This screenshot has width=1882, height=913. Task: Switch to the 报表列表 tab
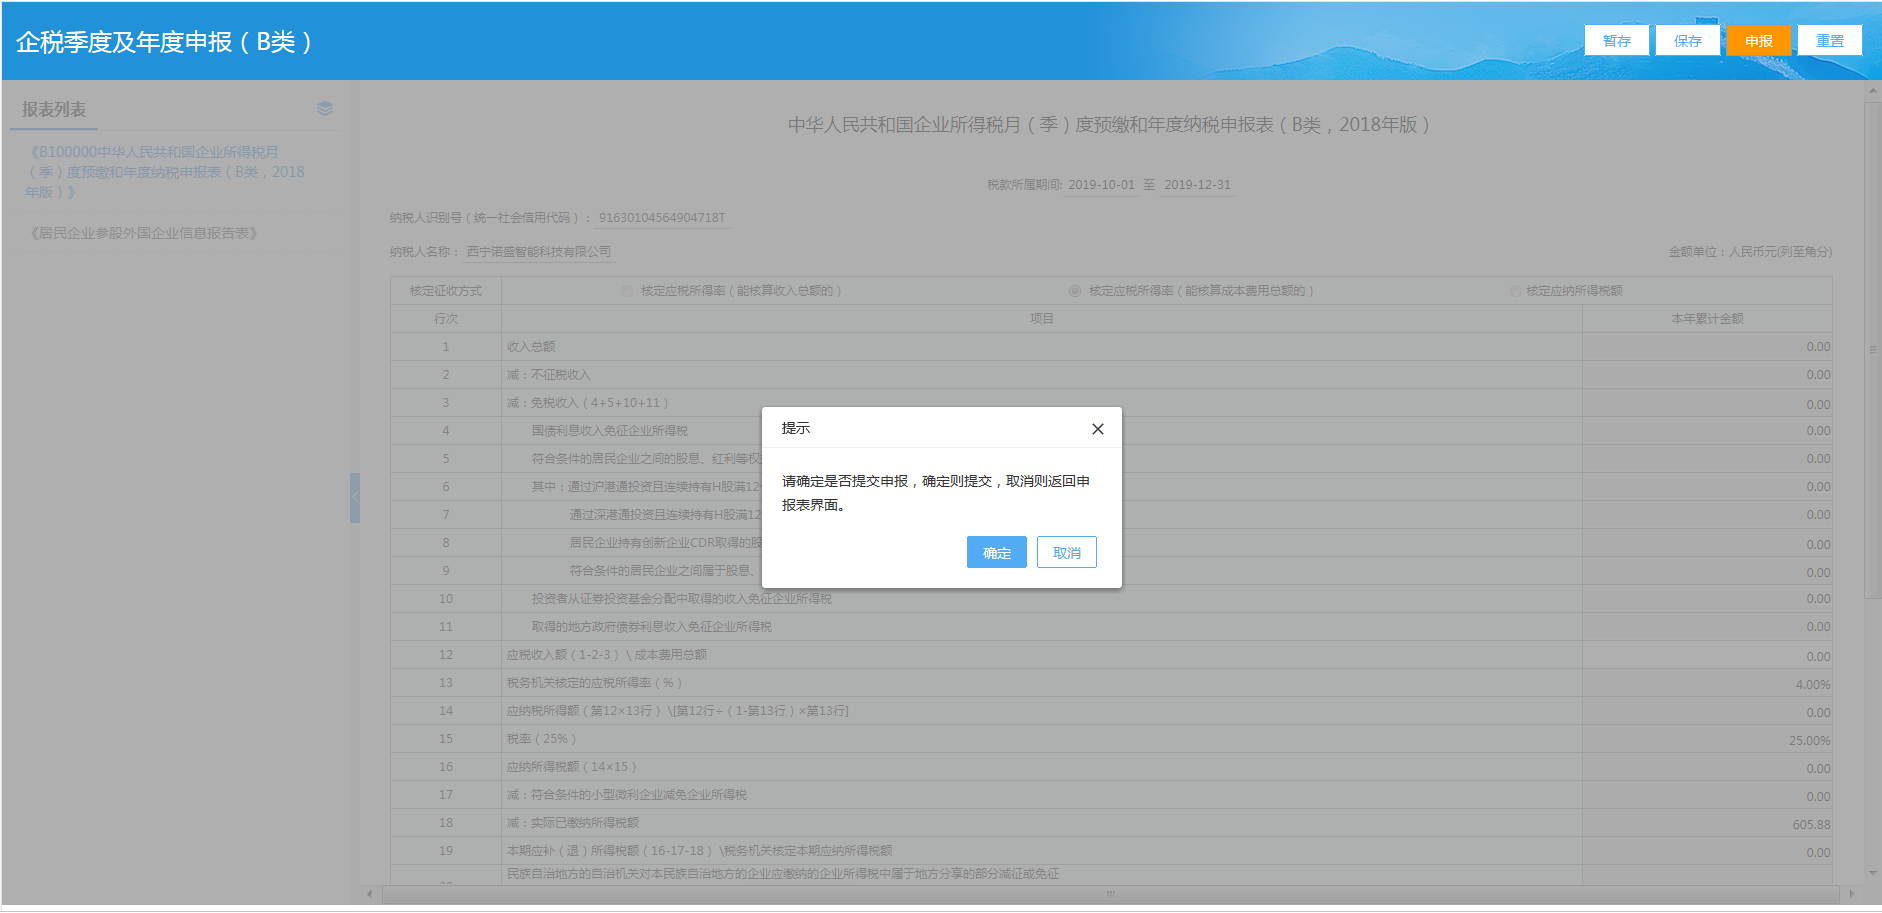click(x=53, y=108)
